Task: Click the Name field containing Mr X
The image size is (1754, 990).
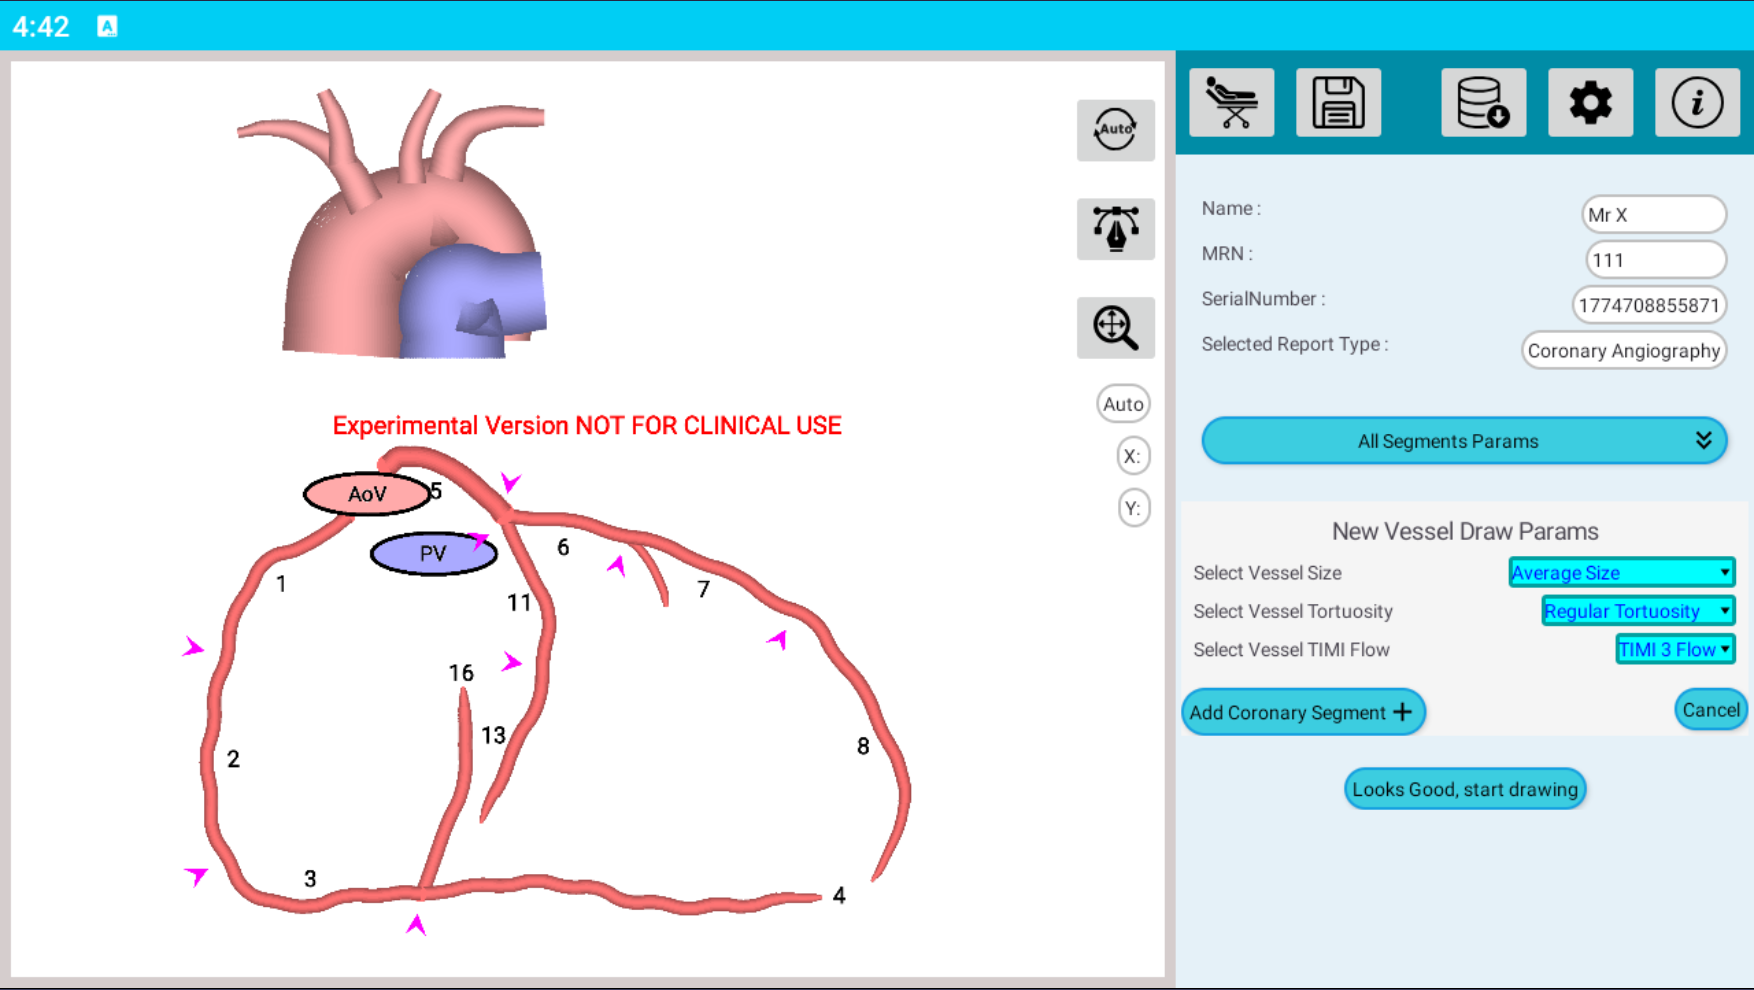Action: (x=1653, y=215)
